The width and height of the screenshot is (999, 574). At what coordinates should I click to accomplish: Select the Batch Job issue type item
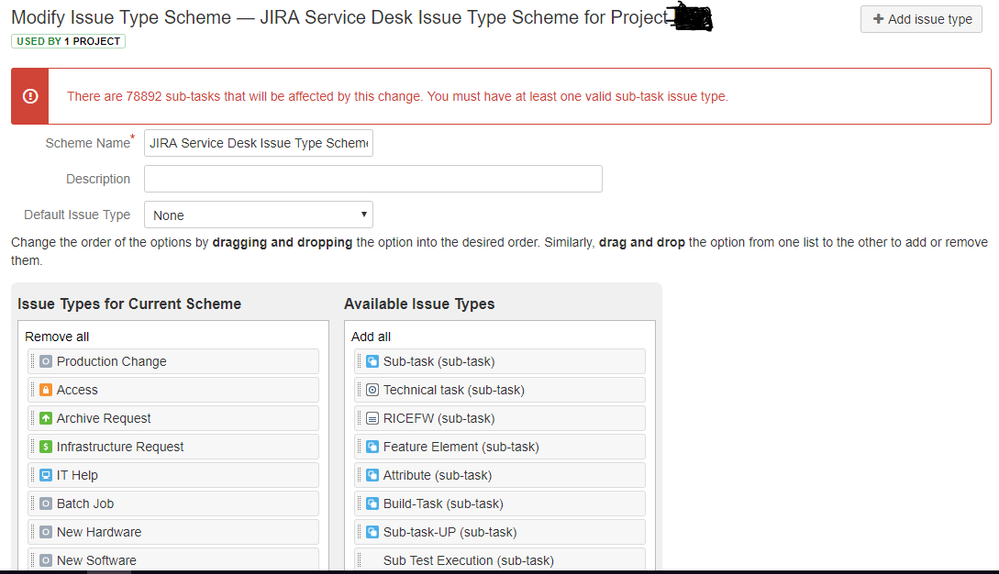pyautogui.click(x=173, y=503)
